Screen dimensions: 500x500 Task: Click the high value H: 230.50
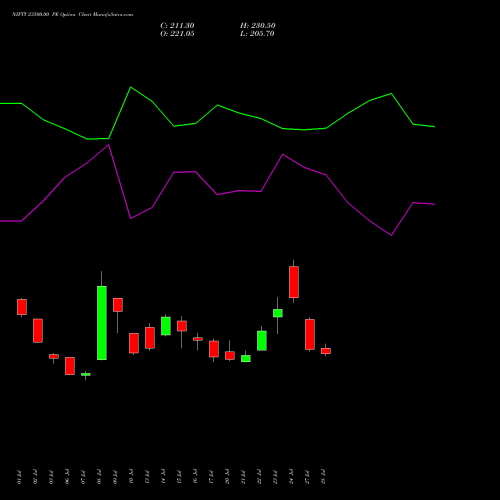coord(258,26)
